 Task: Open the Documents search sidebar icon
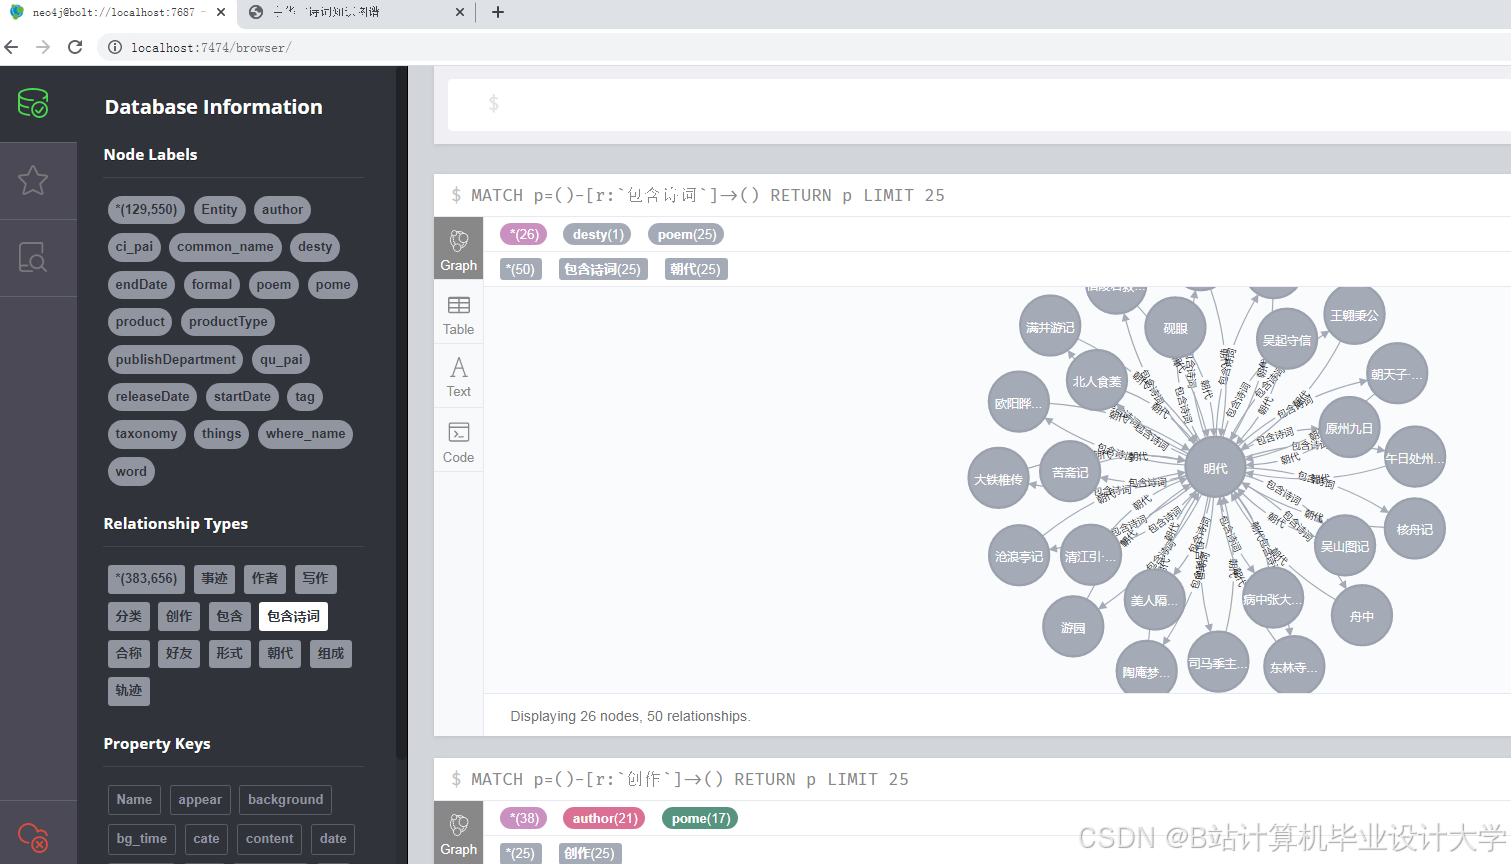[33, 258]
